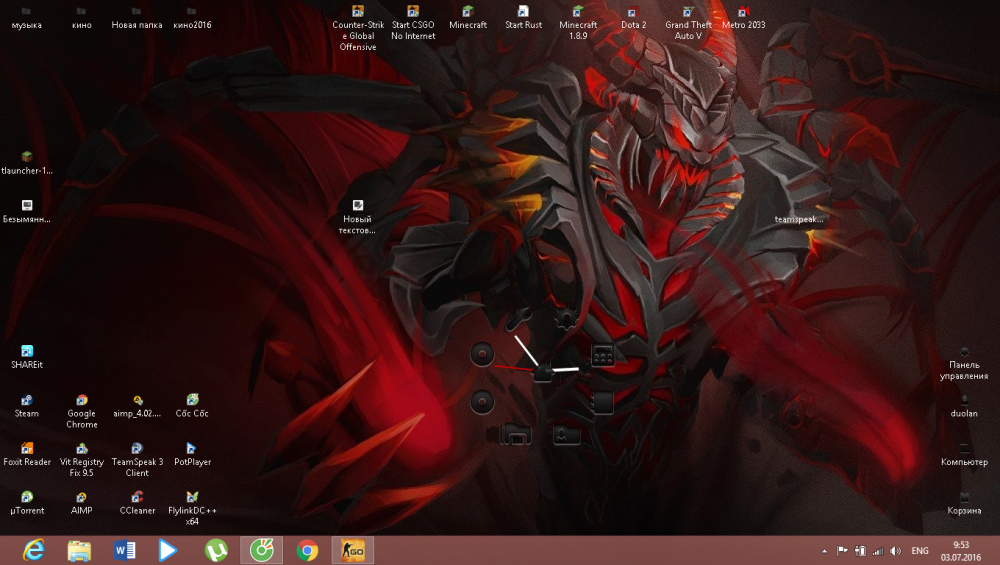The width and height of the screenshot is (1000, 565).
Task: Open the Dota 2 desktop icon
Action: [633, 12]
